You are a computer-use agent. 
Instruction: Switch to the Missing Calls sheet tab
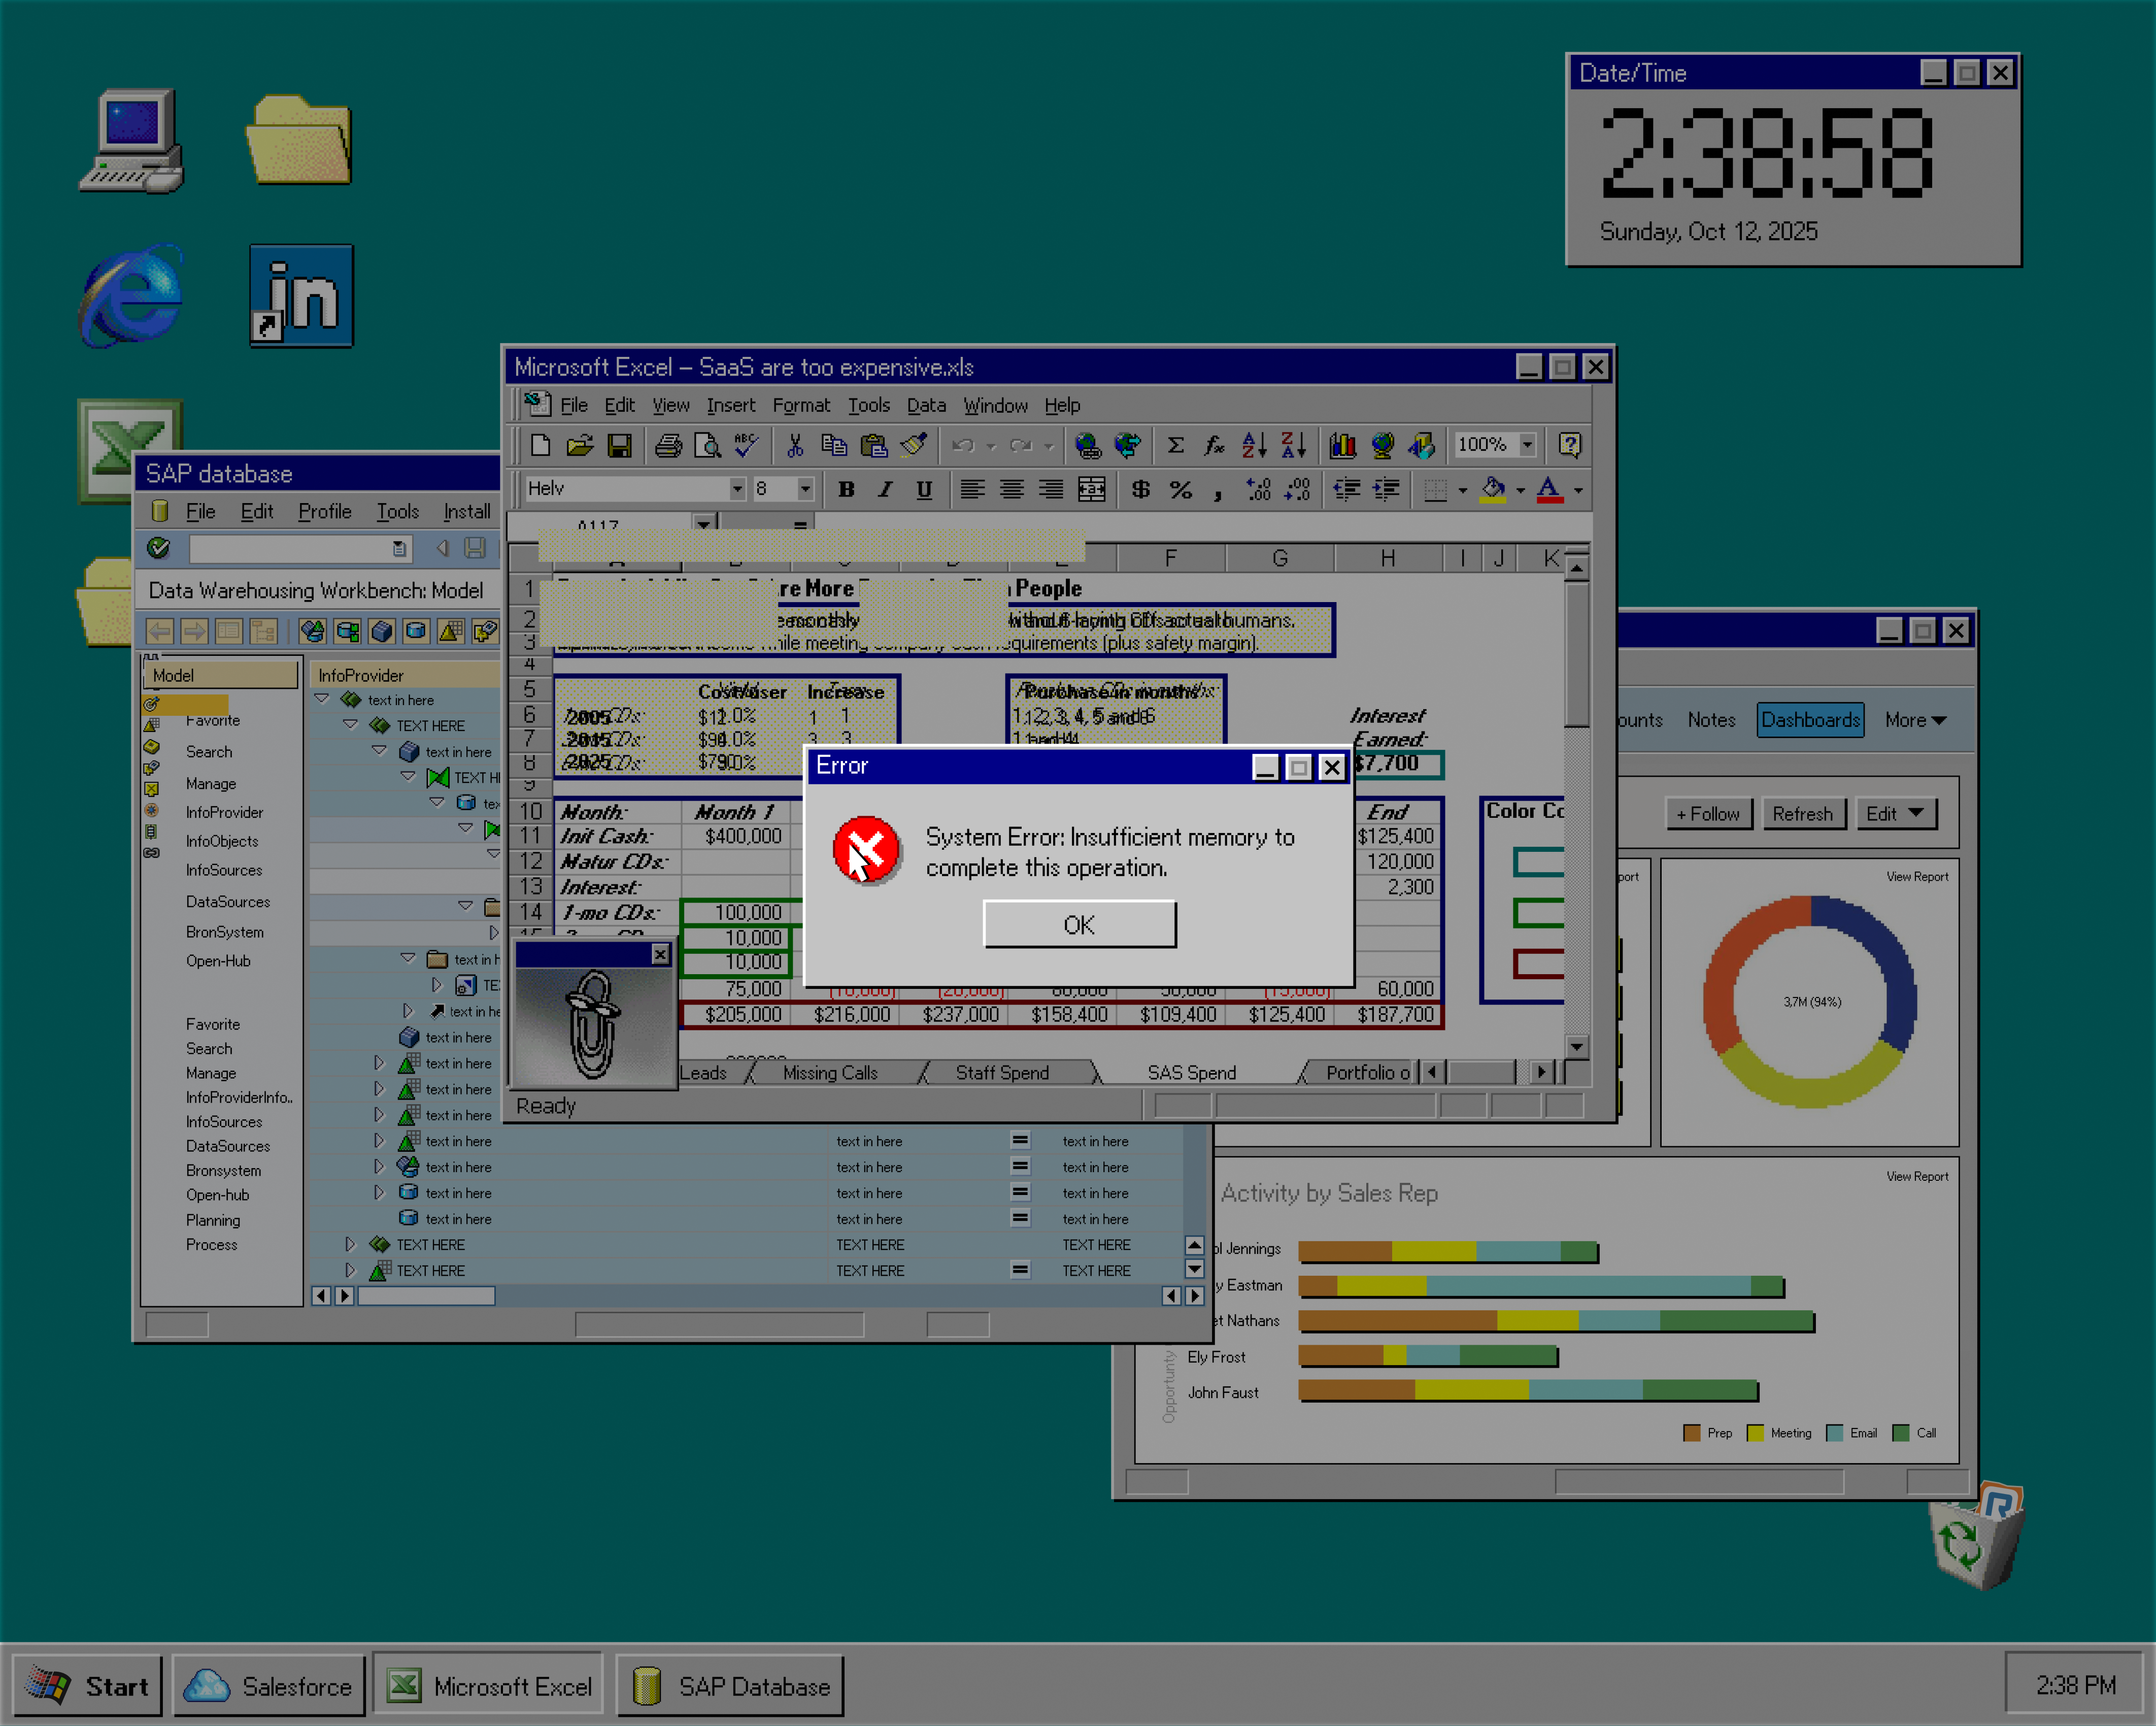click(x=830, y=1073)
